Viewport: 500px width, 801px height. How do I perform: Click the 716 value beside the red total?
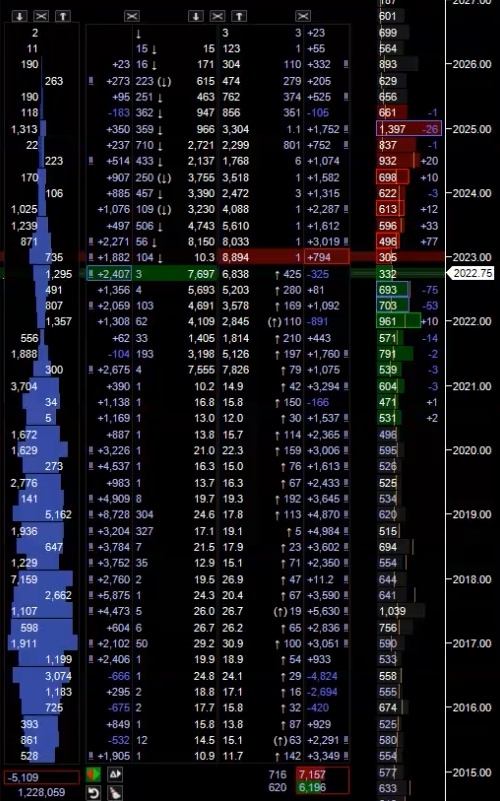click(277, 774)
